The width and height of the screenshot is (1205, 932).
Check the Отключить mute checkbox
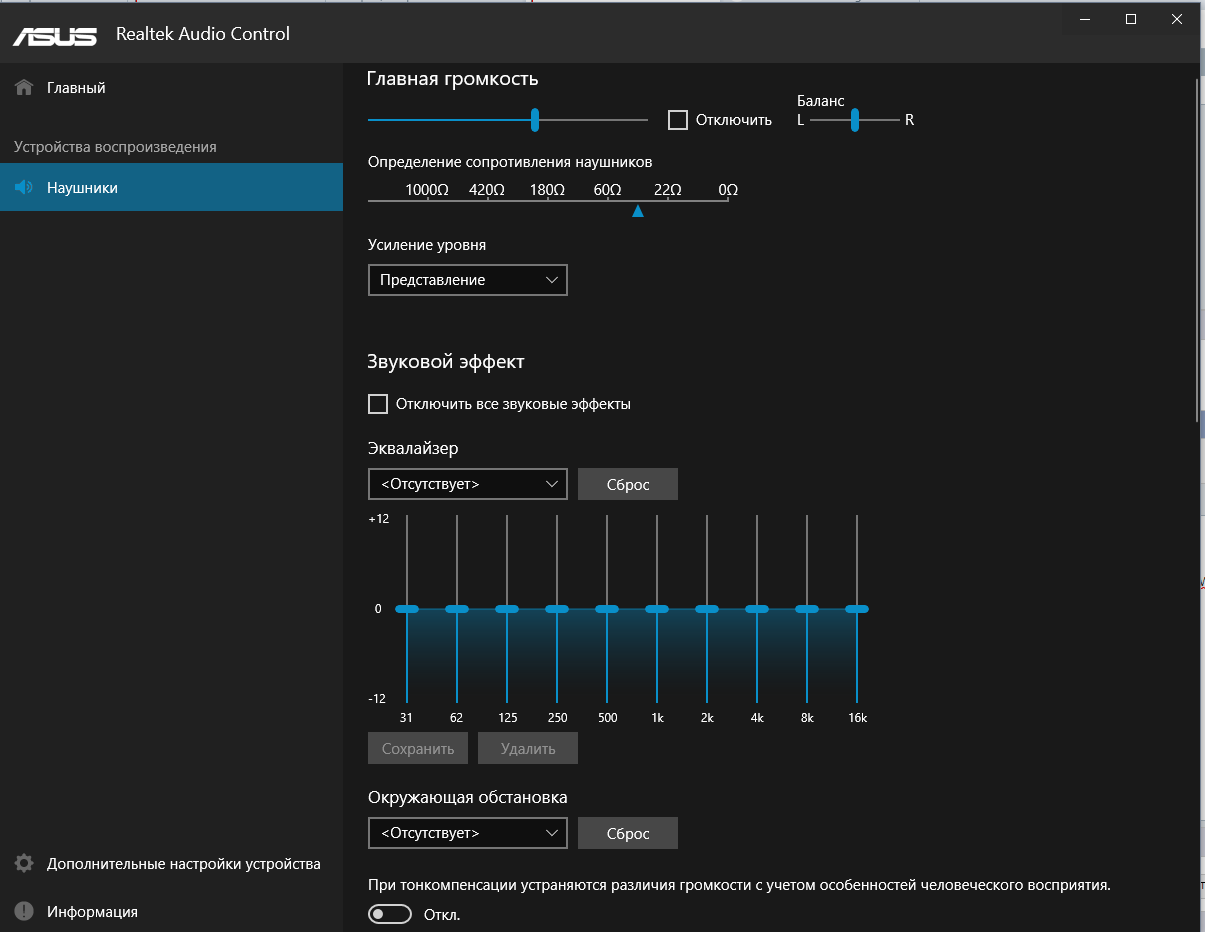678,120
